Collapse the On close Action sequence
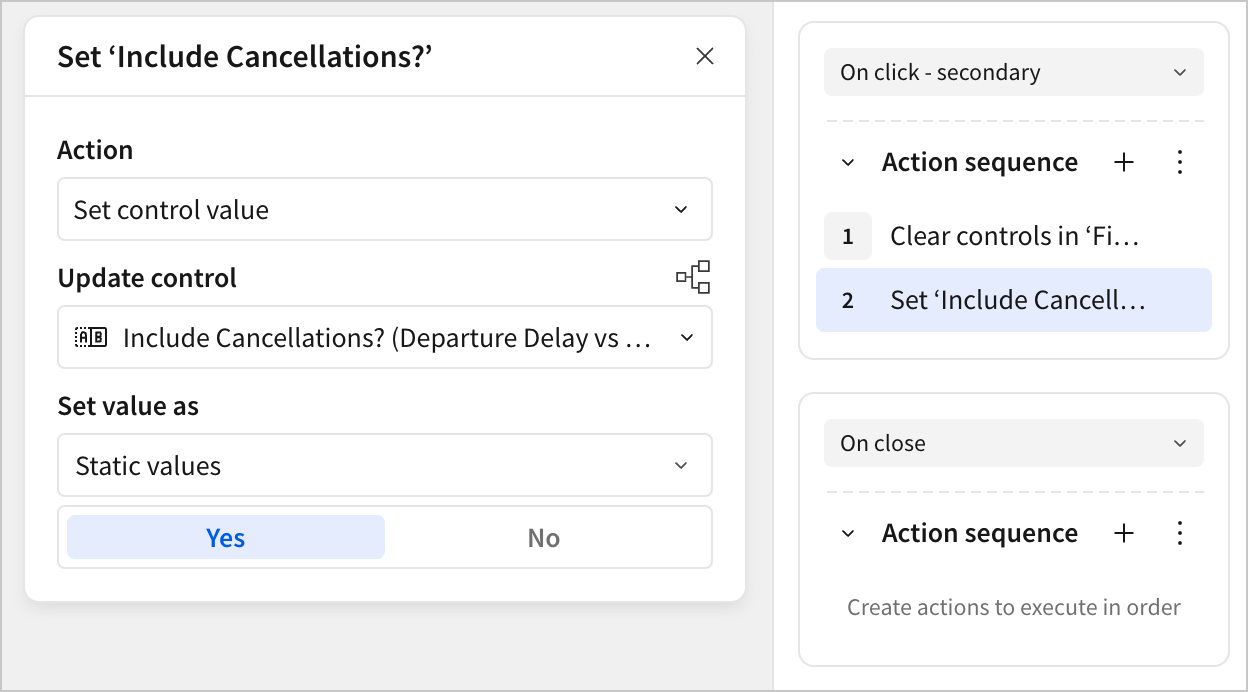The image size is (1248, 692). click(848, 534)
